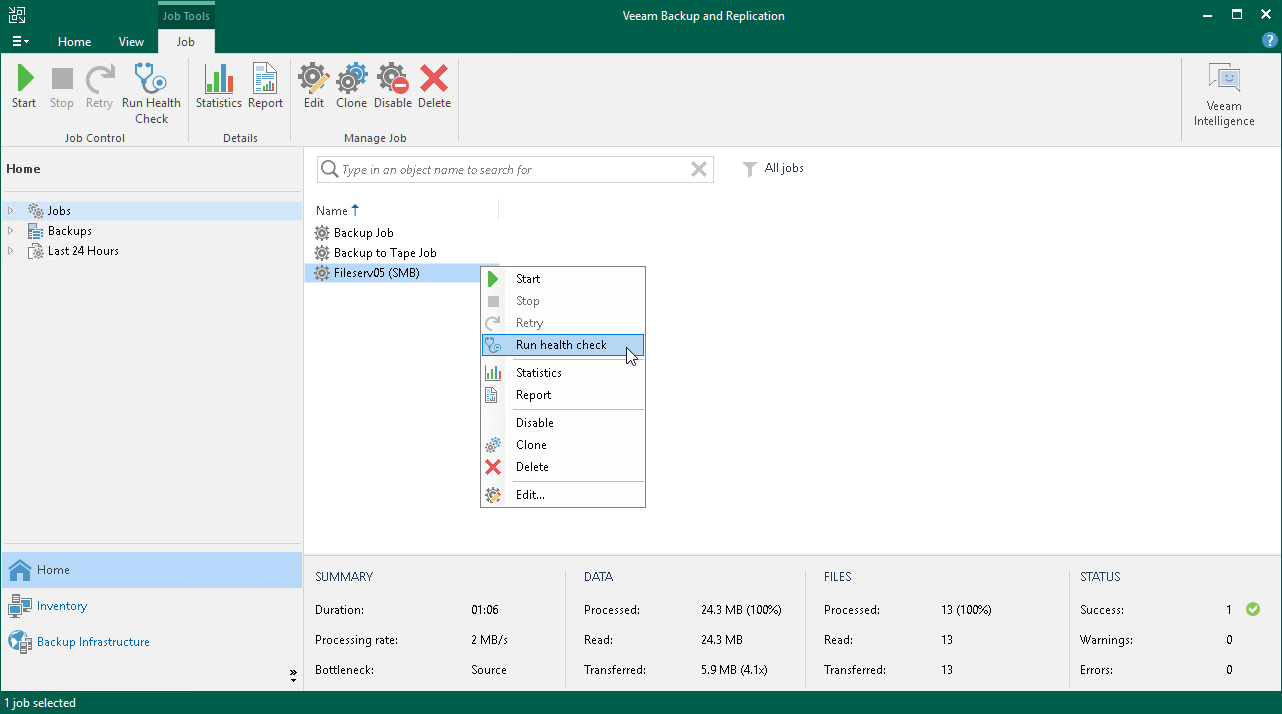Click the Clone job ribbon icon
Image resolution: width=1282 pixels, height=714 pixels.
pos(351,87)
